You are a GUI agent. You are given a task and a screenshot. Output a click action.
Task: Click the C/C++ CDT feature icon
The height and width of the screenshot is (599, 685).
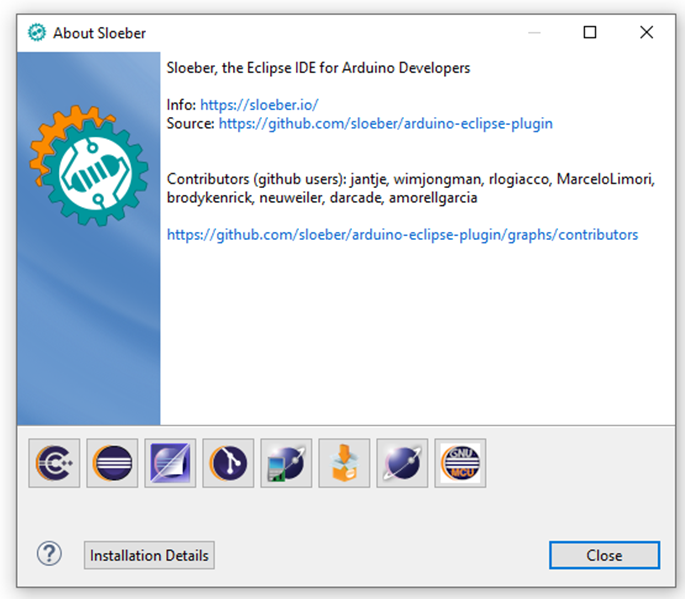click(54, 463)
